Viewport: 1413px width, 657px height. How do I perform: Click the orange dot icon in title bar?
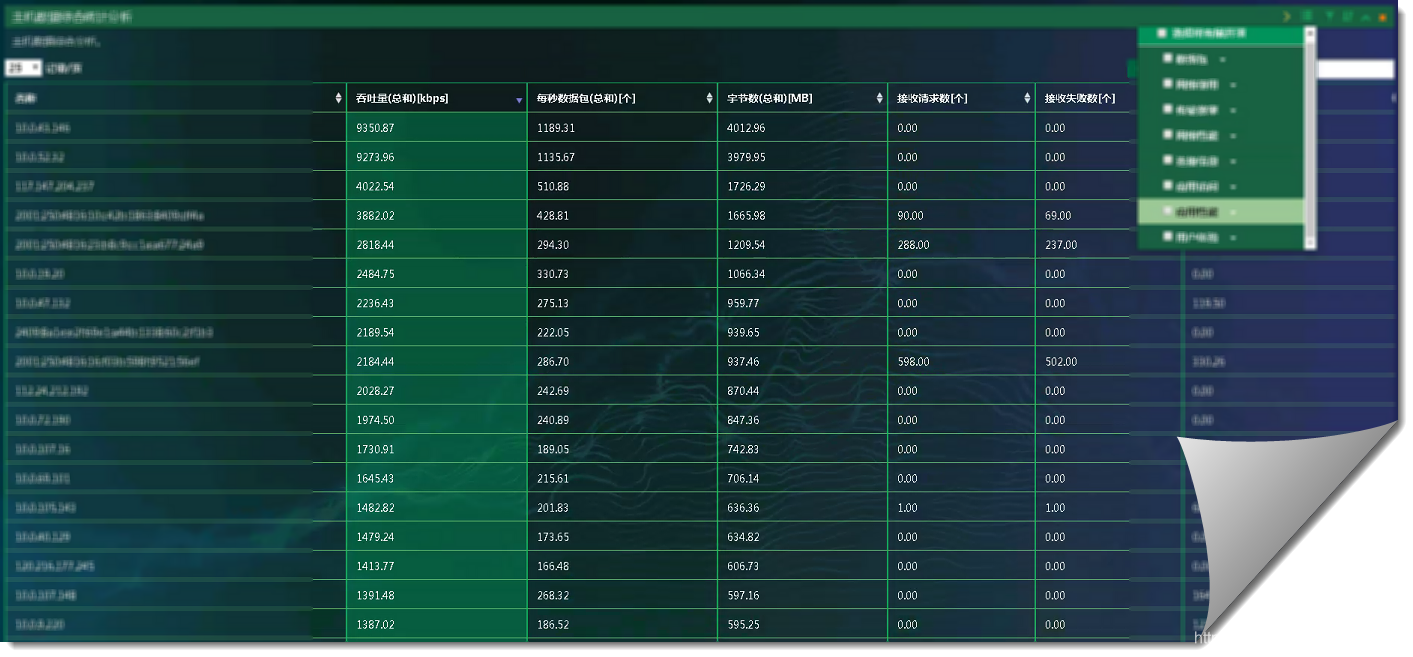point(1383,18)
